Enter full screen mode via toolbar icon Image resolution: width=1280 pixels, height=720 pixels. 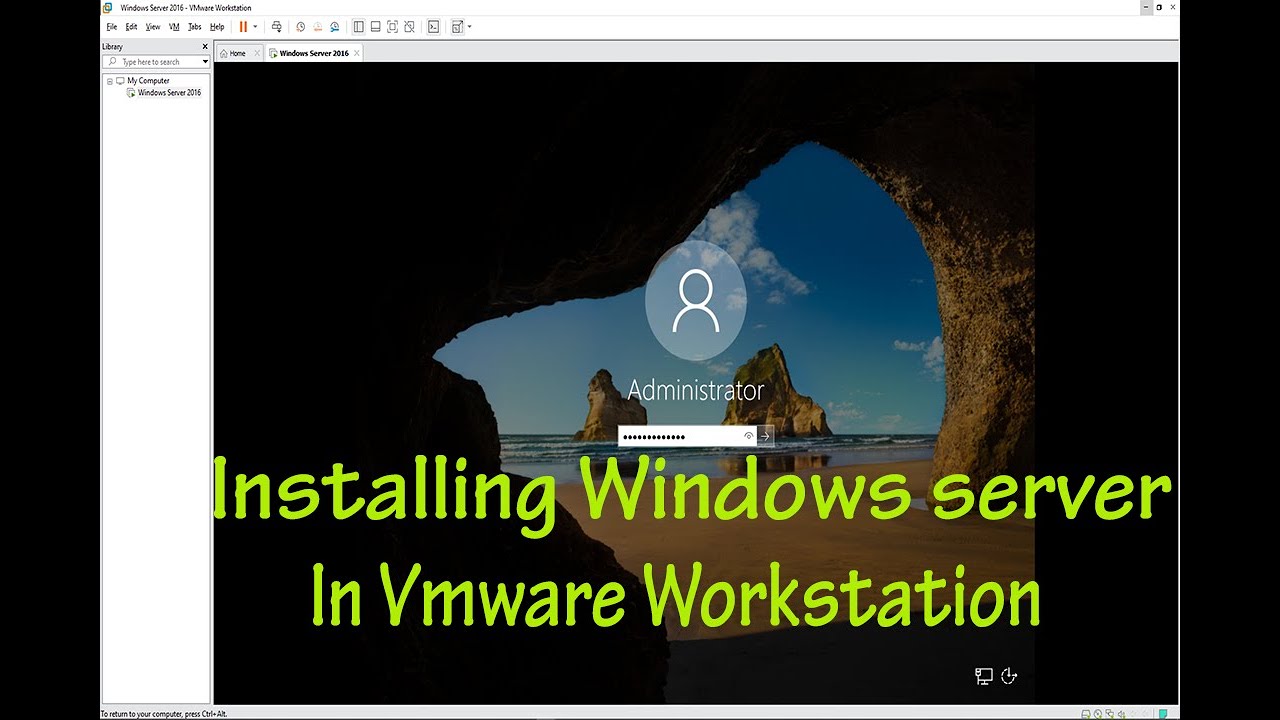[x=392, y=27]
